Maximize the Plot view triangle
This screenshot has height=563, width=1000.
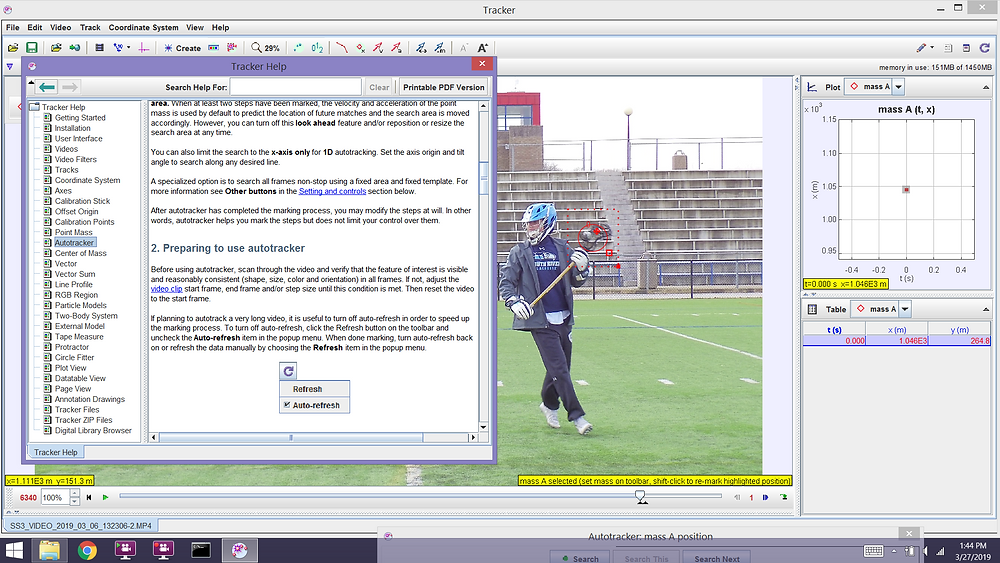(986, 87)
